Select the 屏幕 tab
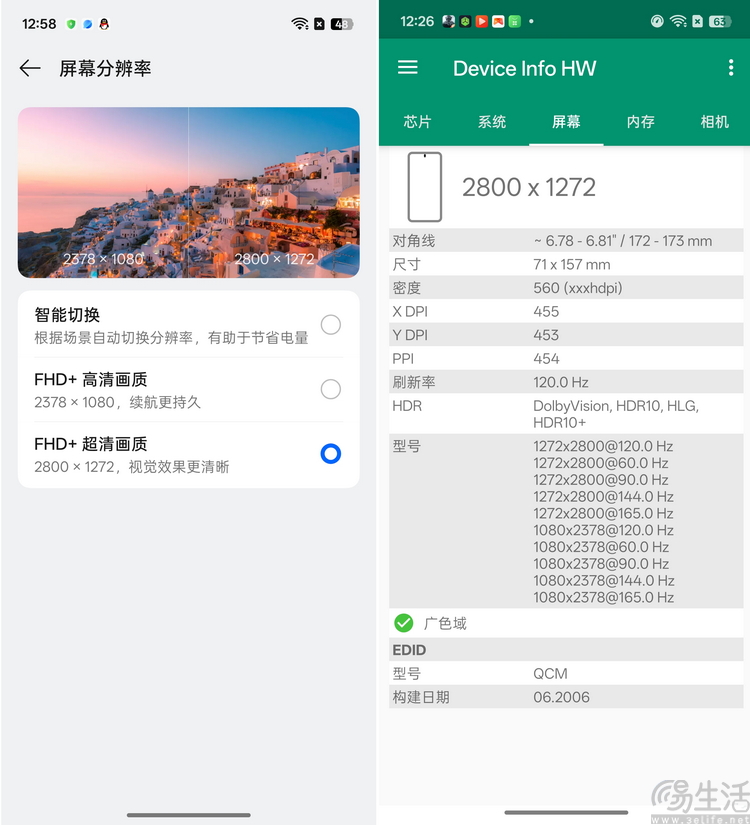 (566, 121)
